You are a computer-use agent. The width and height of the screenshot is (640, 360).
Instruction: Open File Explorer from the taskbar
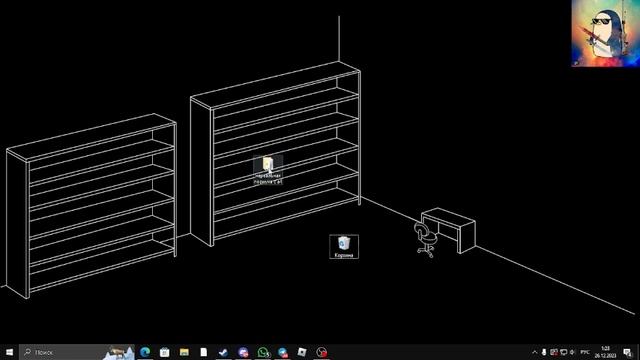(184, 352)
